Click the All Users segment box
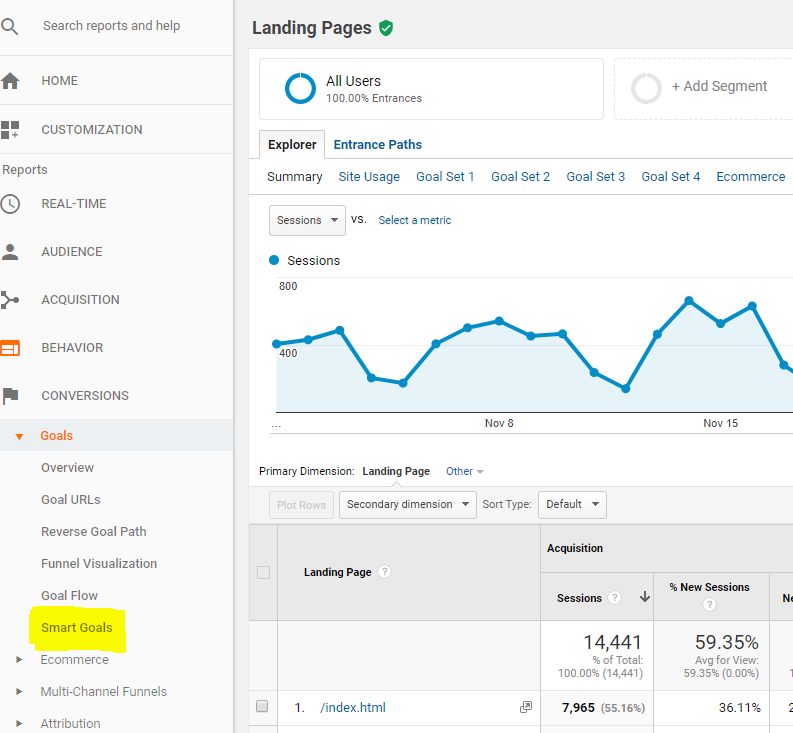Viewport: 793px width, 733px height. click(431, 89)
